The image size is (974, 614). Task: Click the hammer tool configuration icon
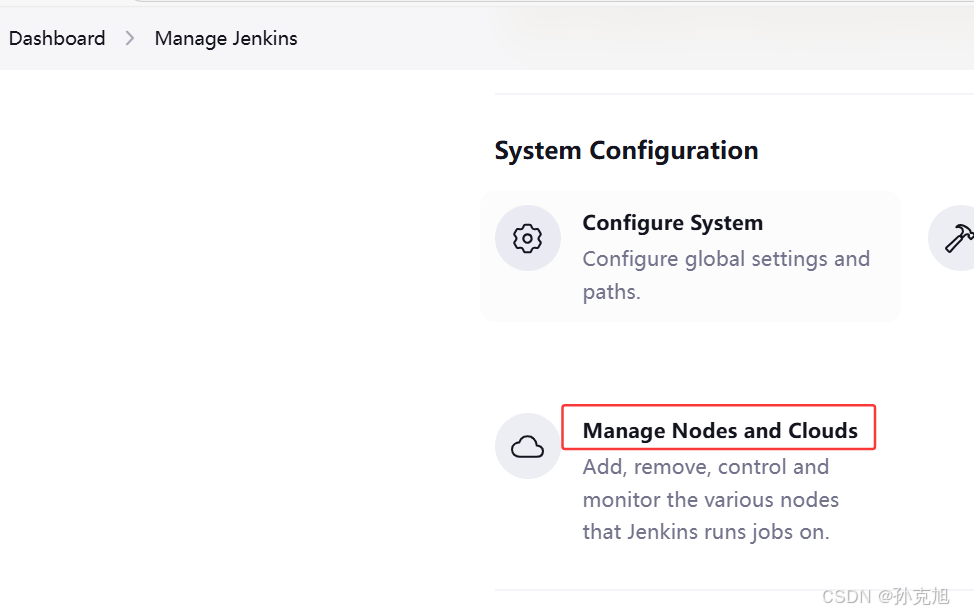point(957,238)
